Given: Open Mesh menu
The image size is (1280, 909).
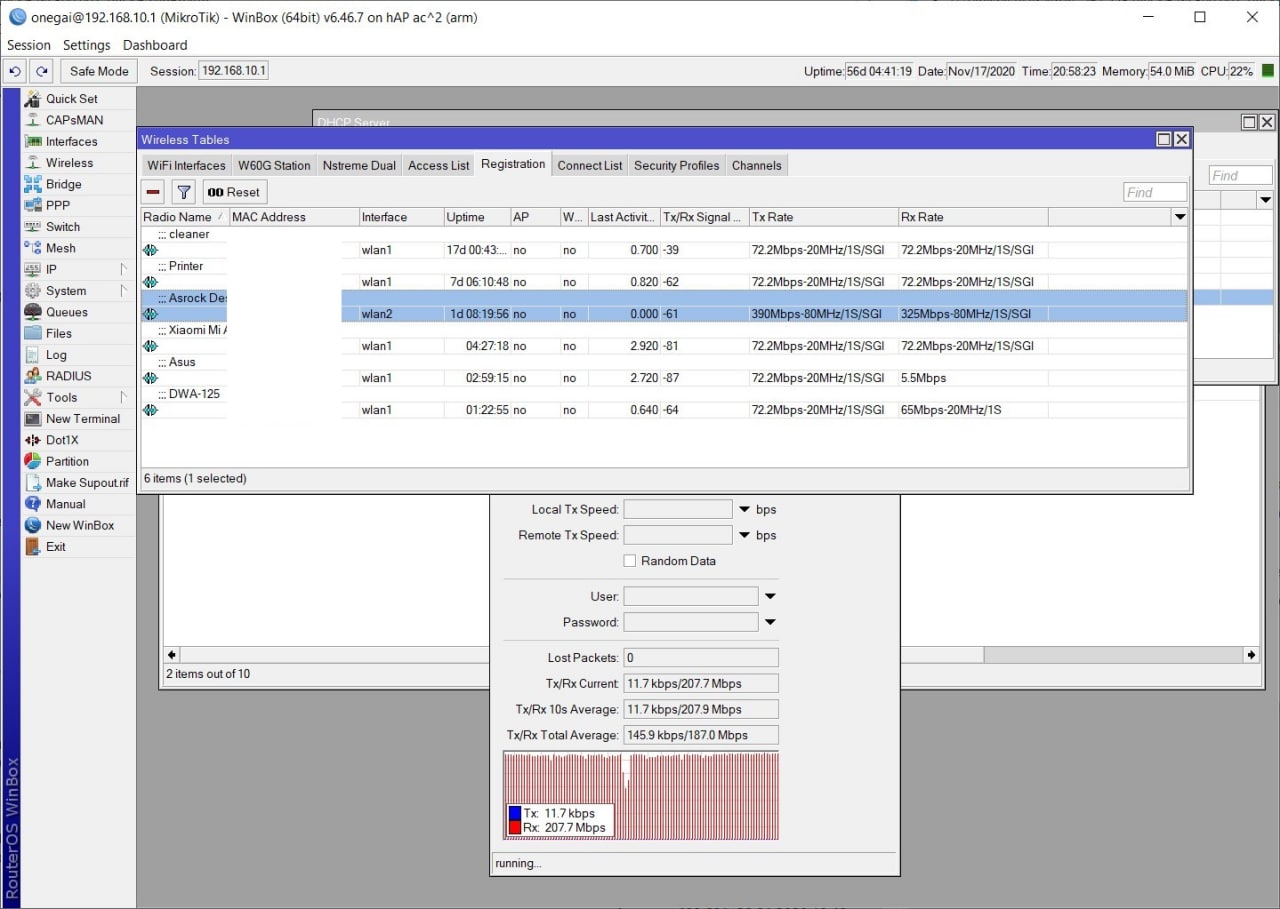Looking at the screenshot, I should 79,248.
